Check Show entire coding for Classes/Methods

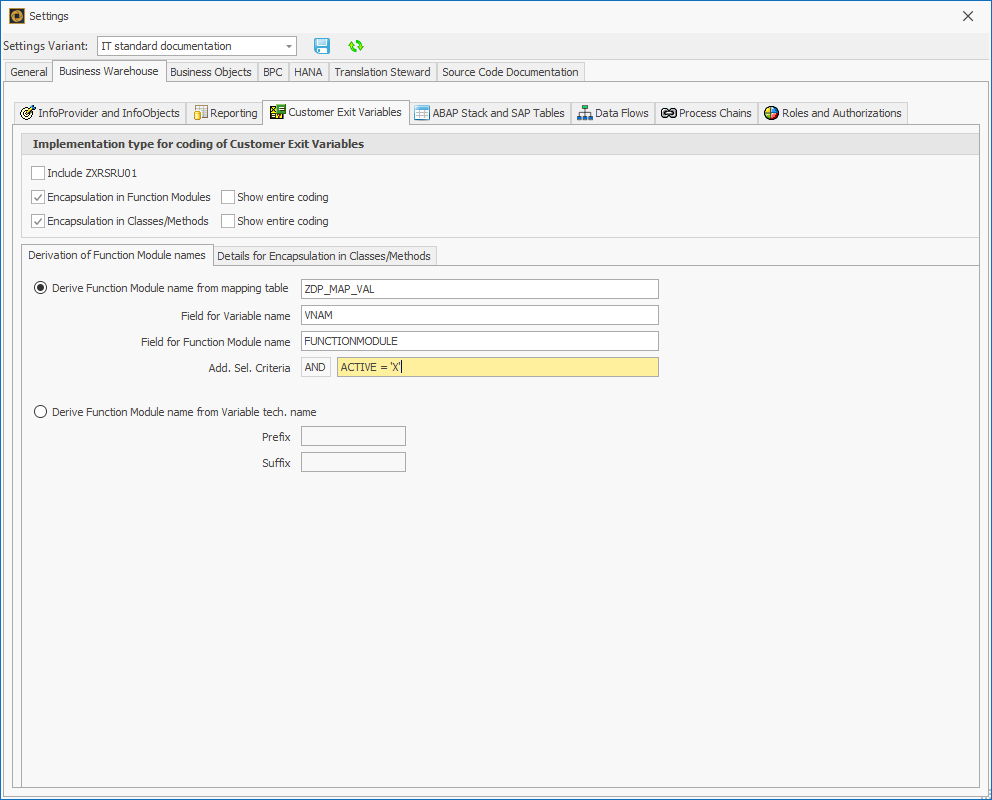click(x=228, y=221)
